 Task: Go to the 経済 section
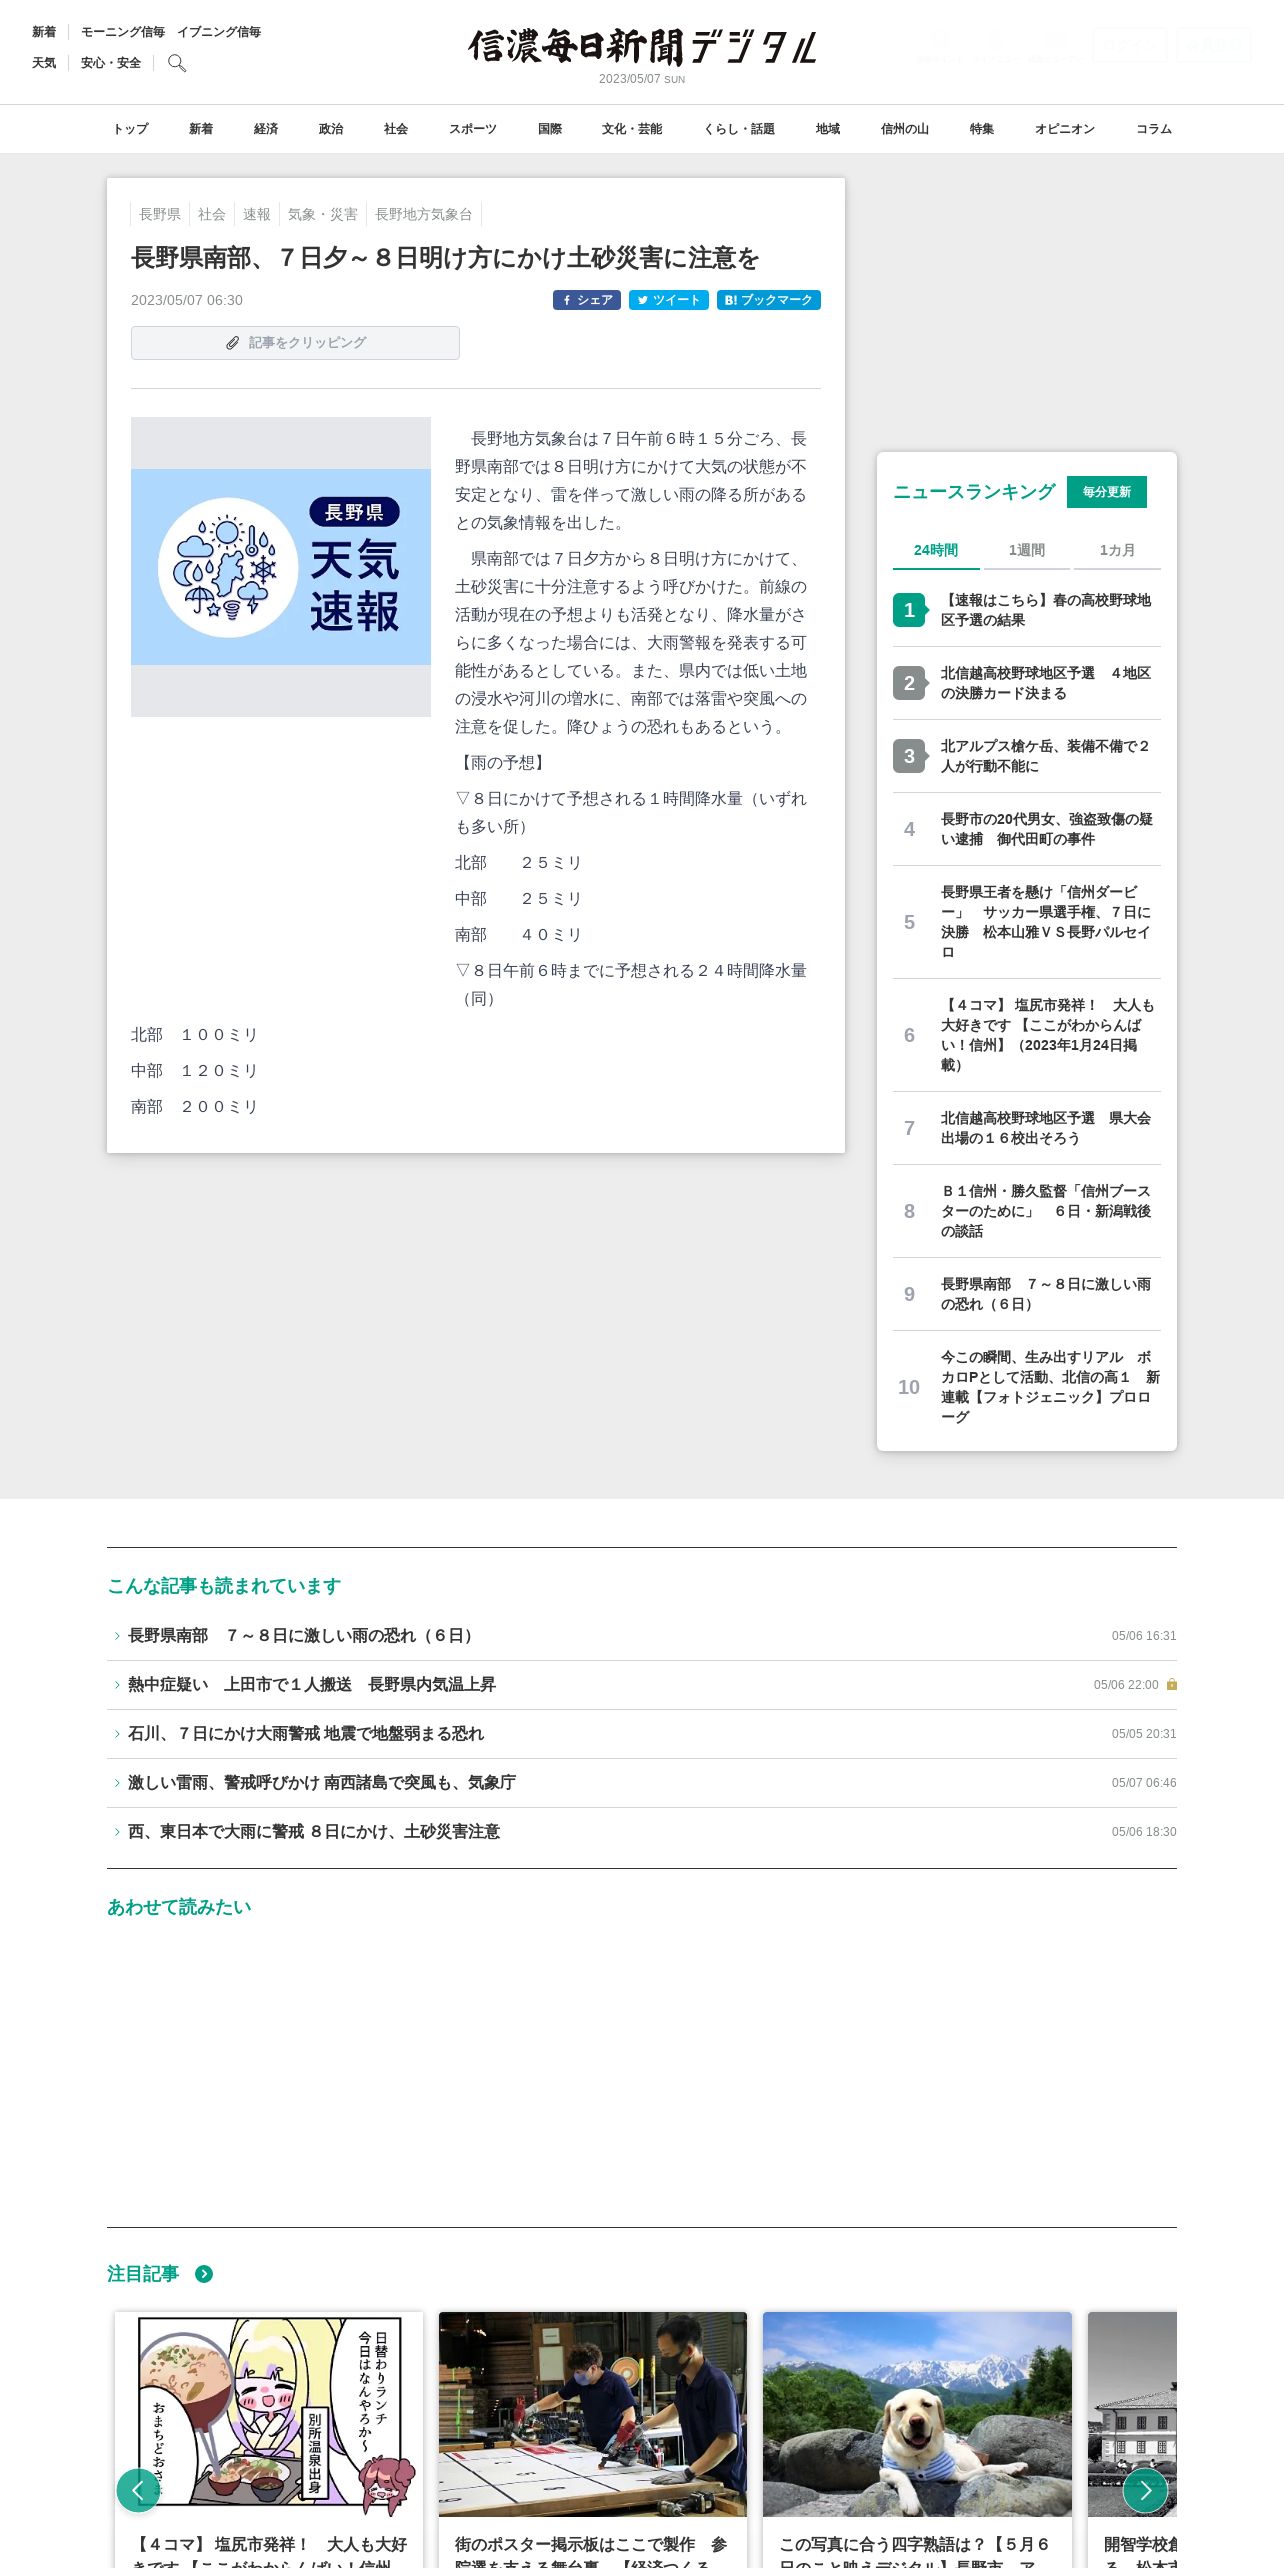(x=266, y=129)
